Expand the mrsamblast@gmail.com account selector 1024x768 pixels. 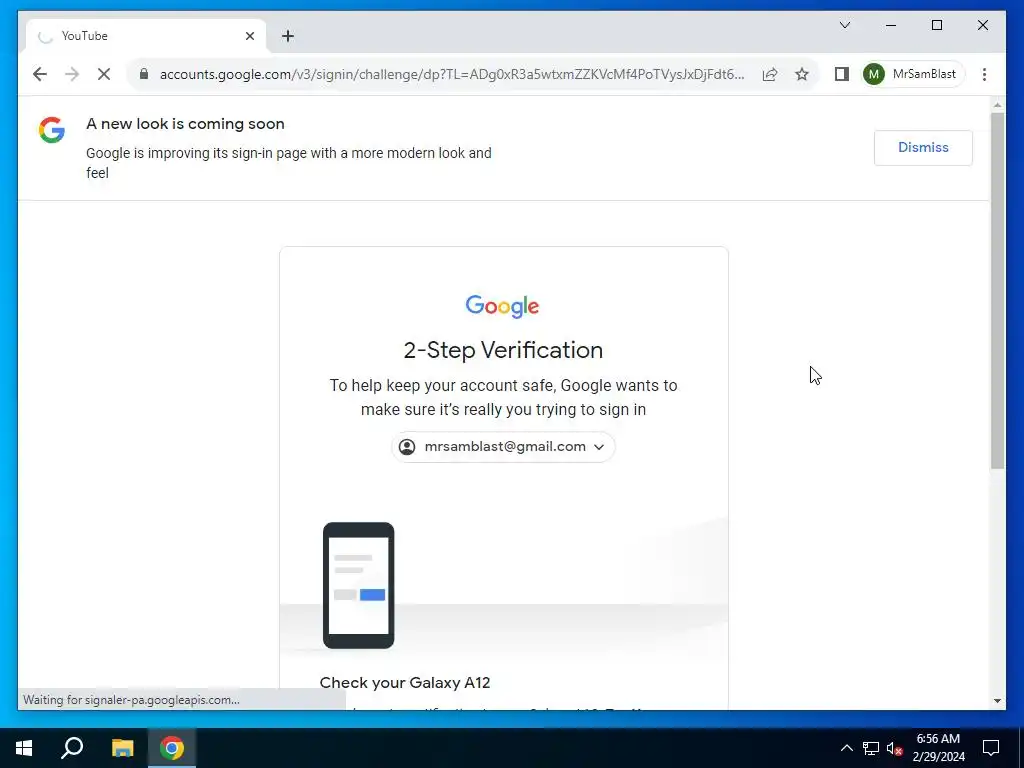coord(503,447)
